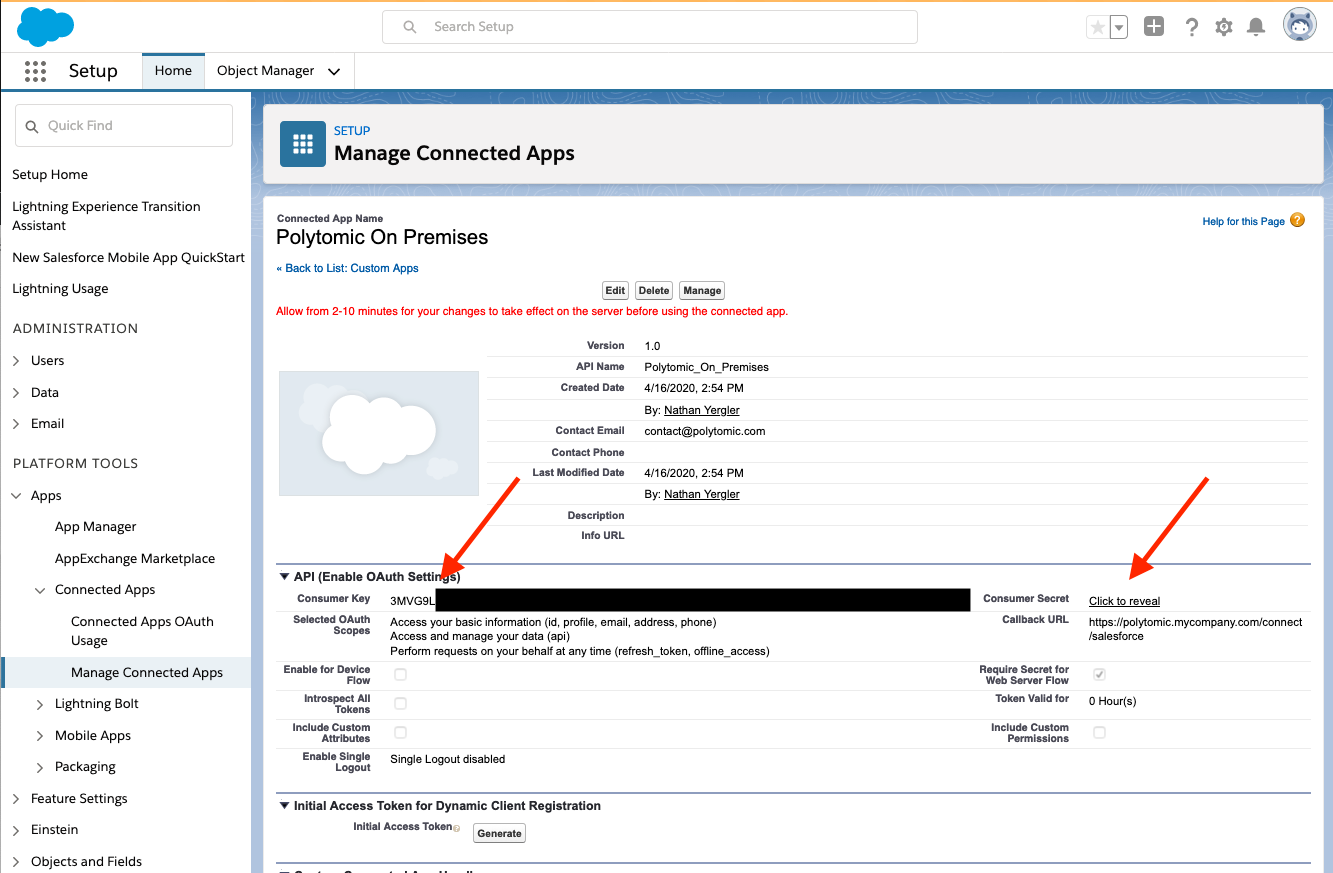This screenshot has width=1333, height=873.
Task: Reveal the Consumer Secret via link
Action: 1124,601
